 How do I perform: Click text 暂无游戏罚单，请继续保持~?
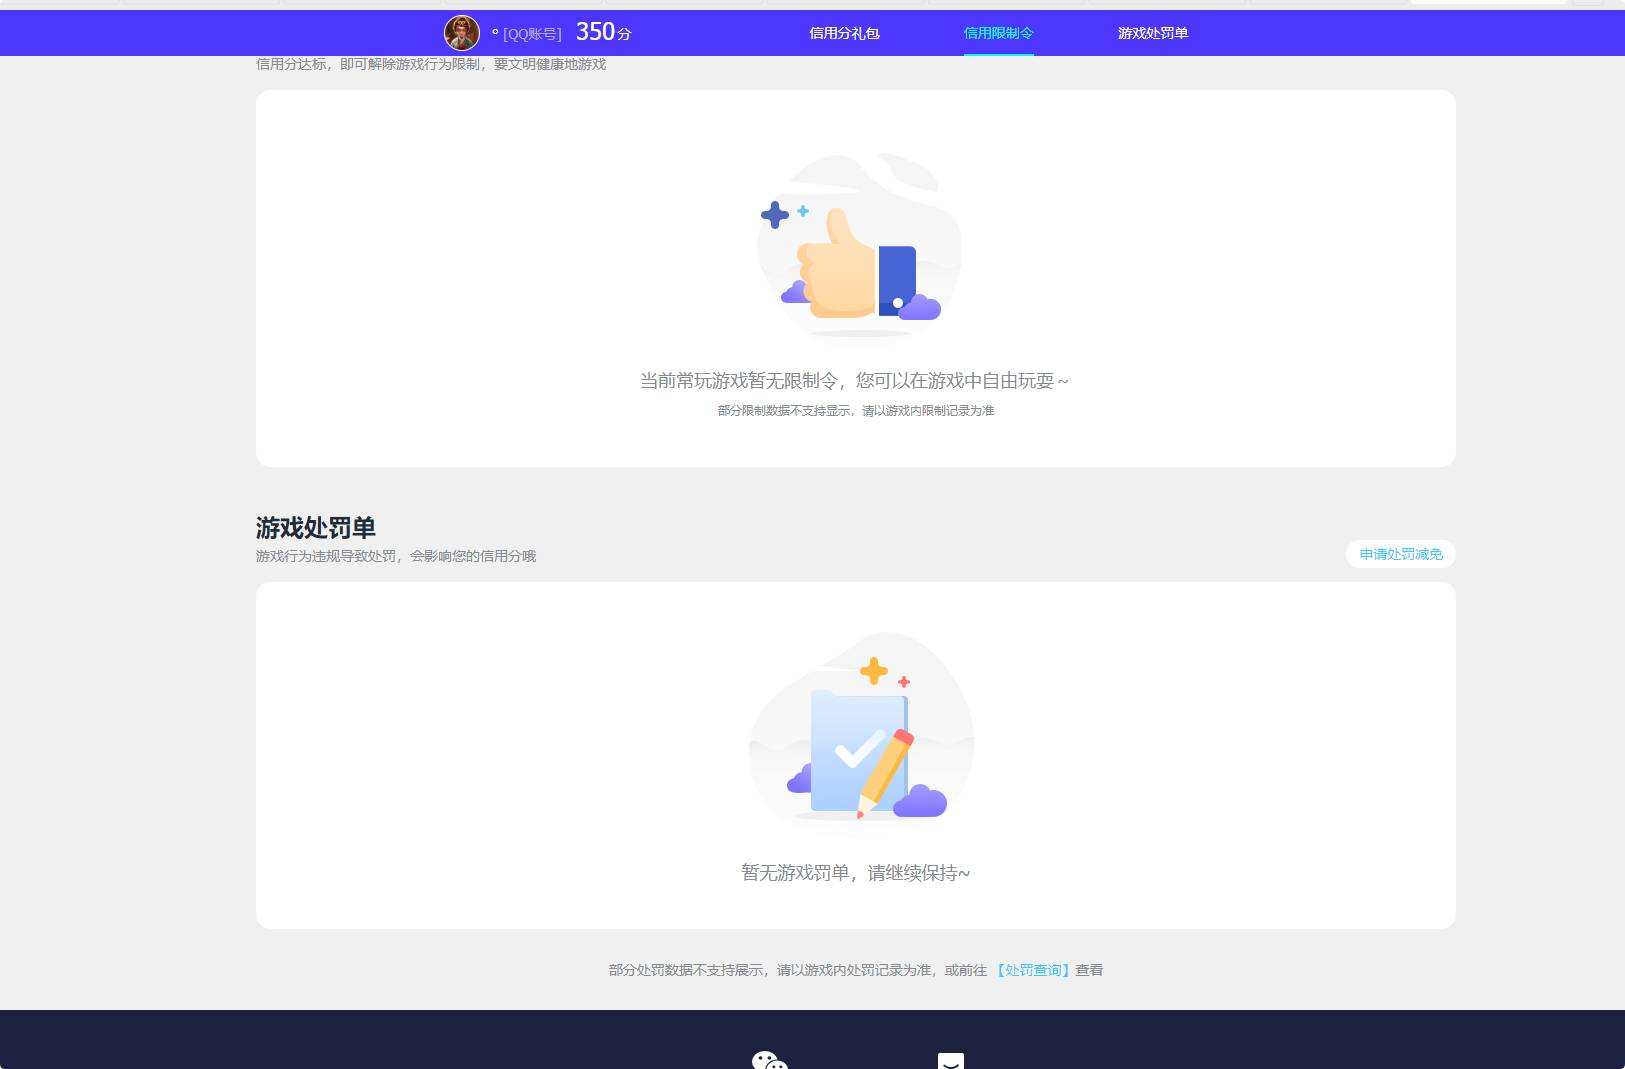tap(855, 873)
